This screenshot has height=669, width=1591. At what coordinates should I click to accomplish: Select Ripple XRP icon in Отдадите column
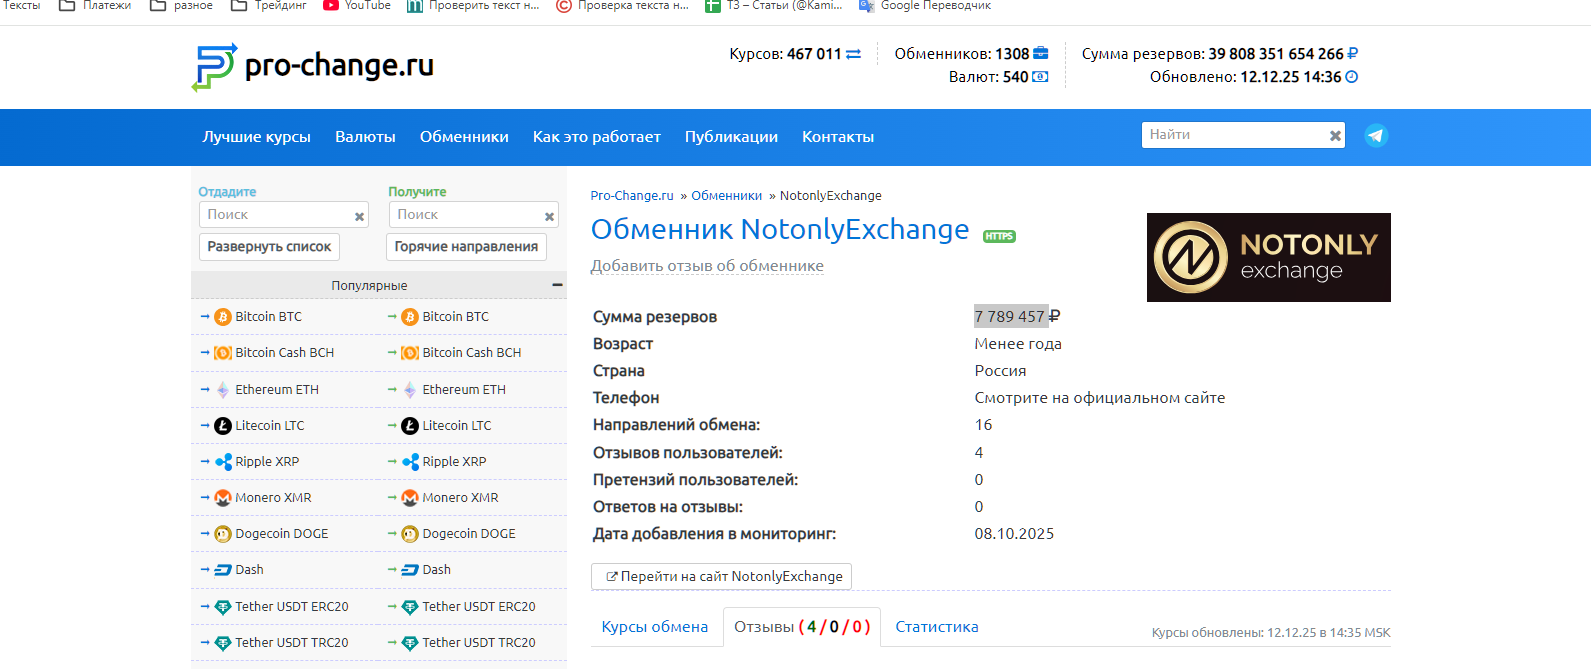click(223, 462)
